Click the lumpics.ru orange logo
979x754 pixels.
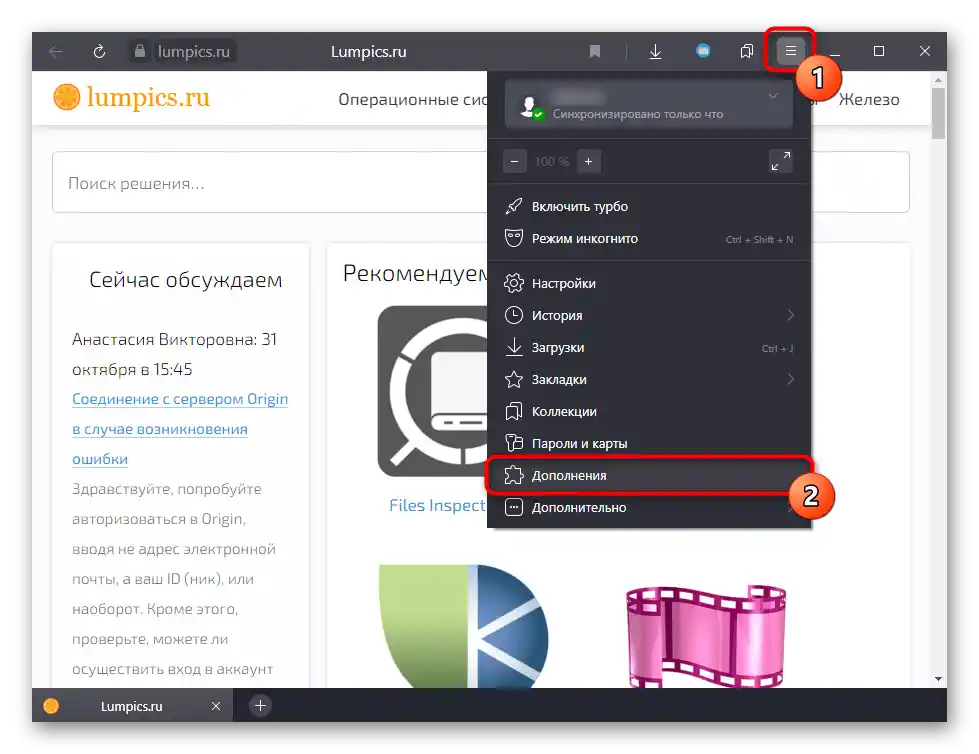132,97
